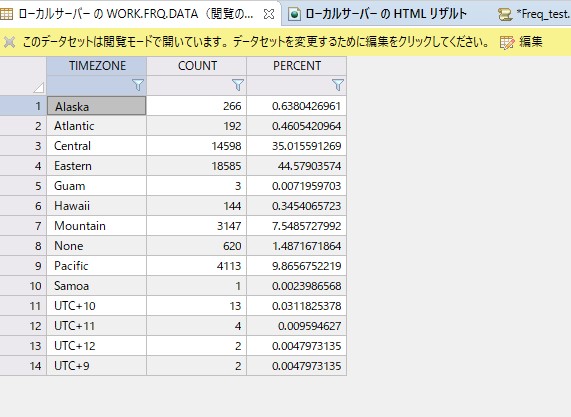This screenshot has width=571, height=417.
Task: Select row number 1 header
Action: [23, 106]
